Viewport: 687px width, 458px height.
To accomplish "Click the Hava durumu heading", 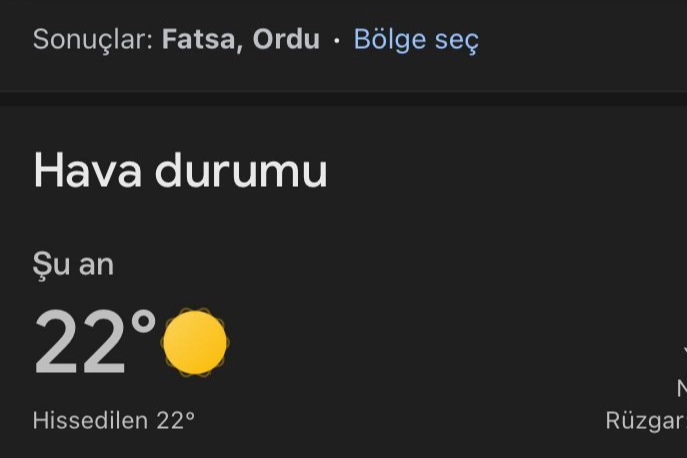I will 181,170.
